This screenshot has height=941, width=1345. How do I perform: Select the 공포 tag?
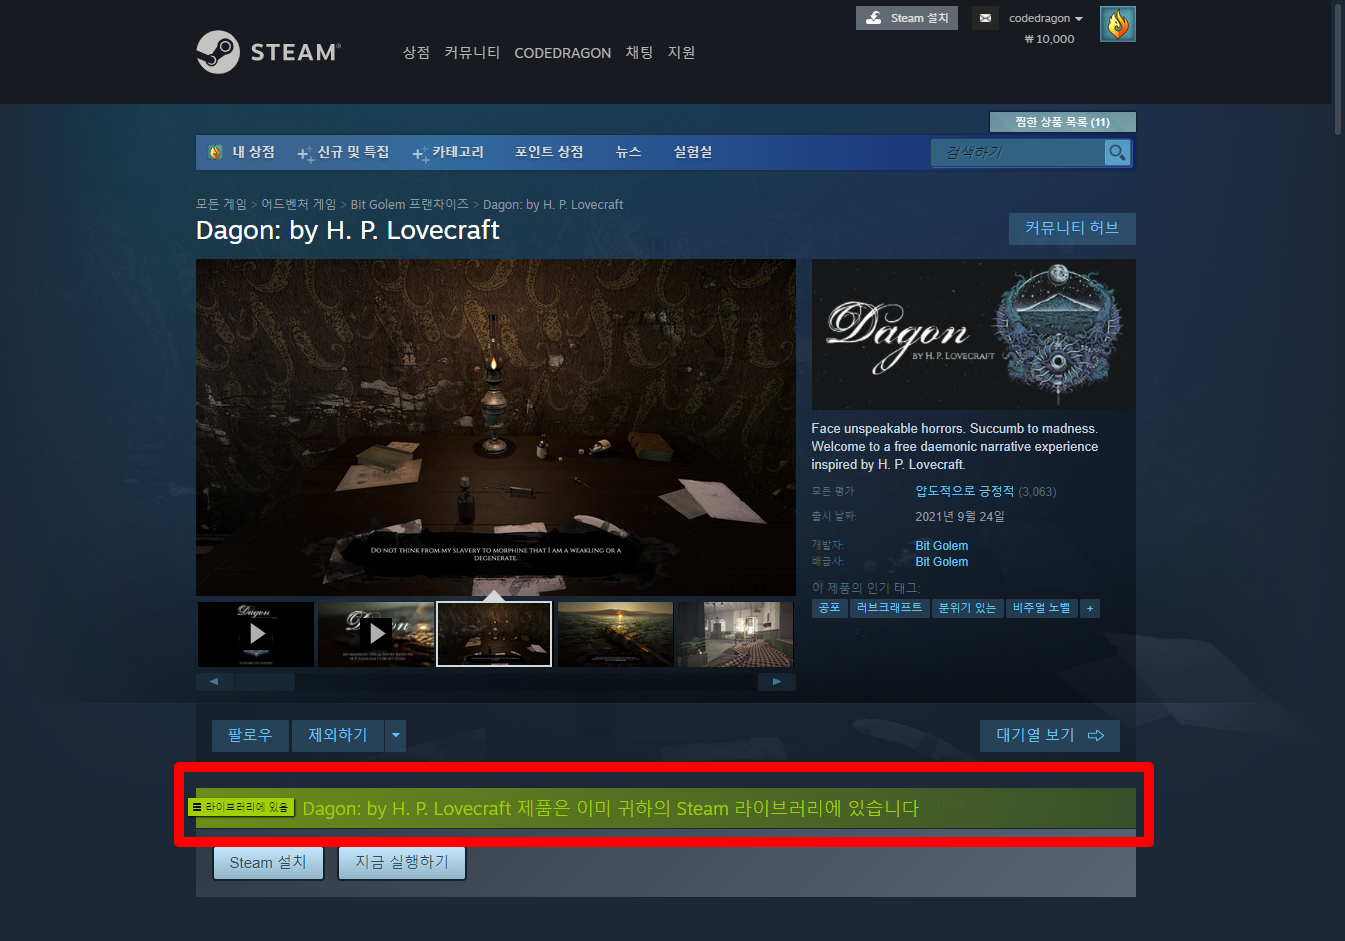point(830,608)
